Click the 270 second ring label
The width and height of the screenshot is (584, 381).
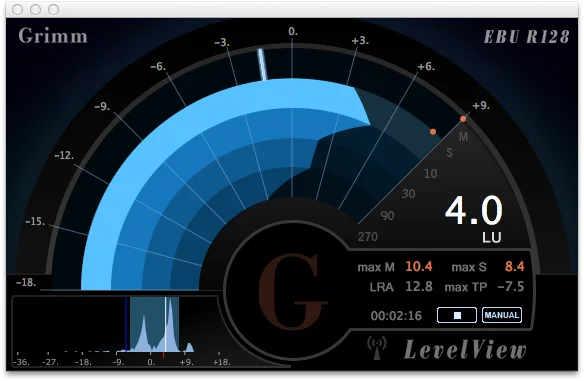coord(368,236)
